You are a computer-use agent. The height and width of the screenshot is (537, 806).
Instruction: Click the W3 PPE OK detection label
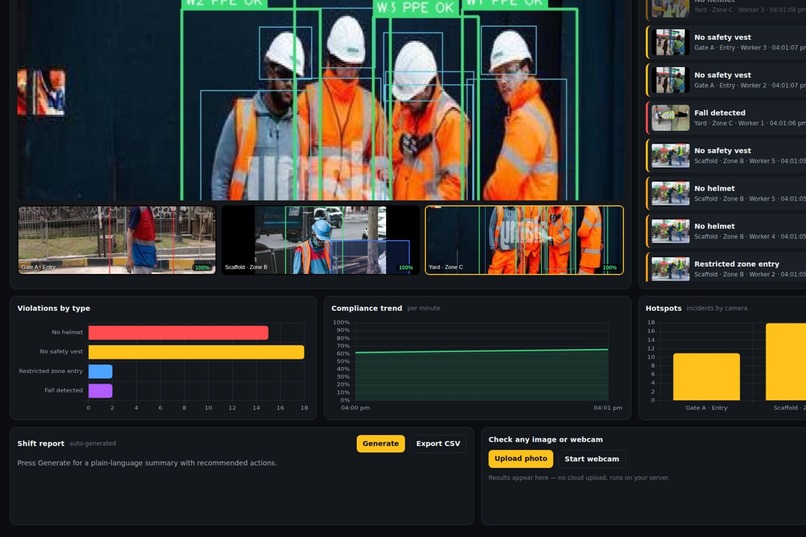415,8
